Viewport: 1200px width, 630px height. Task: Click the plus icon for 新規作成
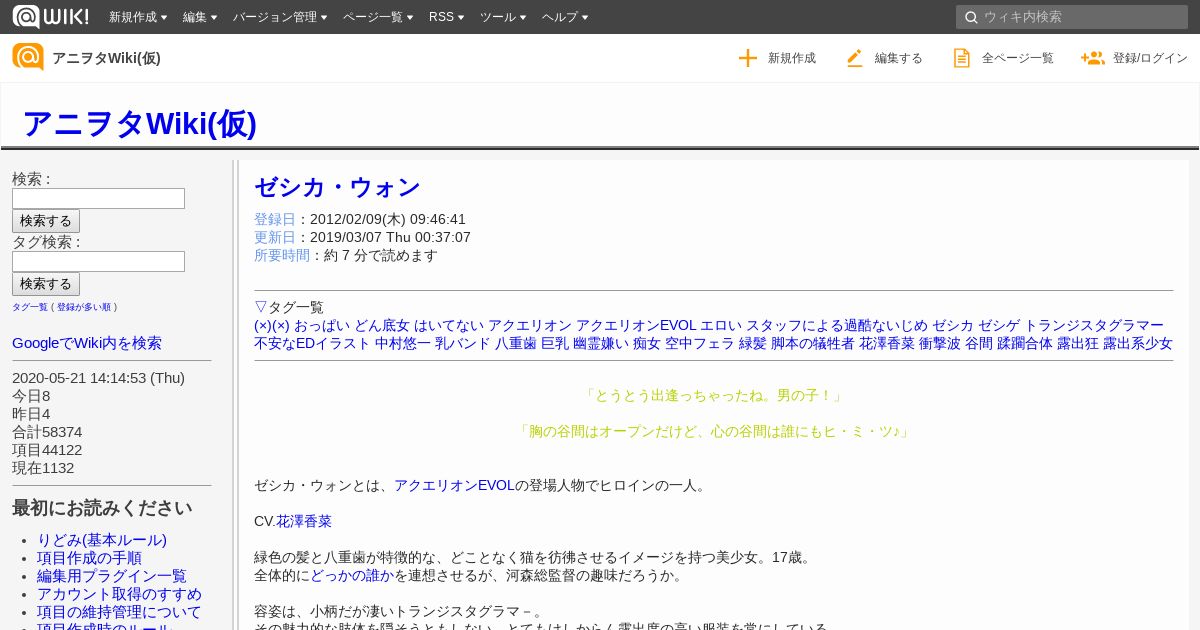pos(748,58)
